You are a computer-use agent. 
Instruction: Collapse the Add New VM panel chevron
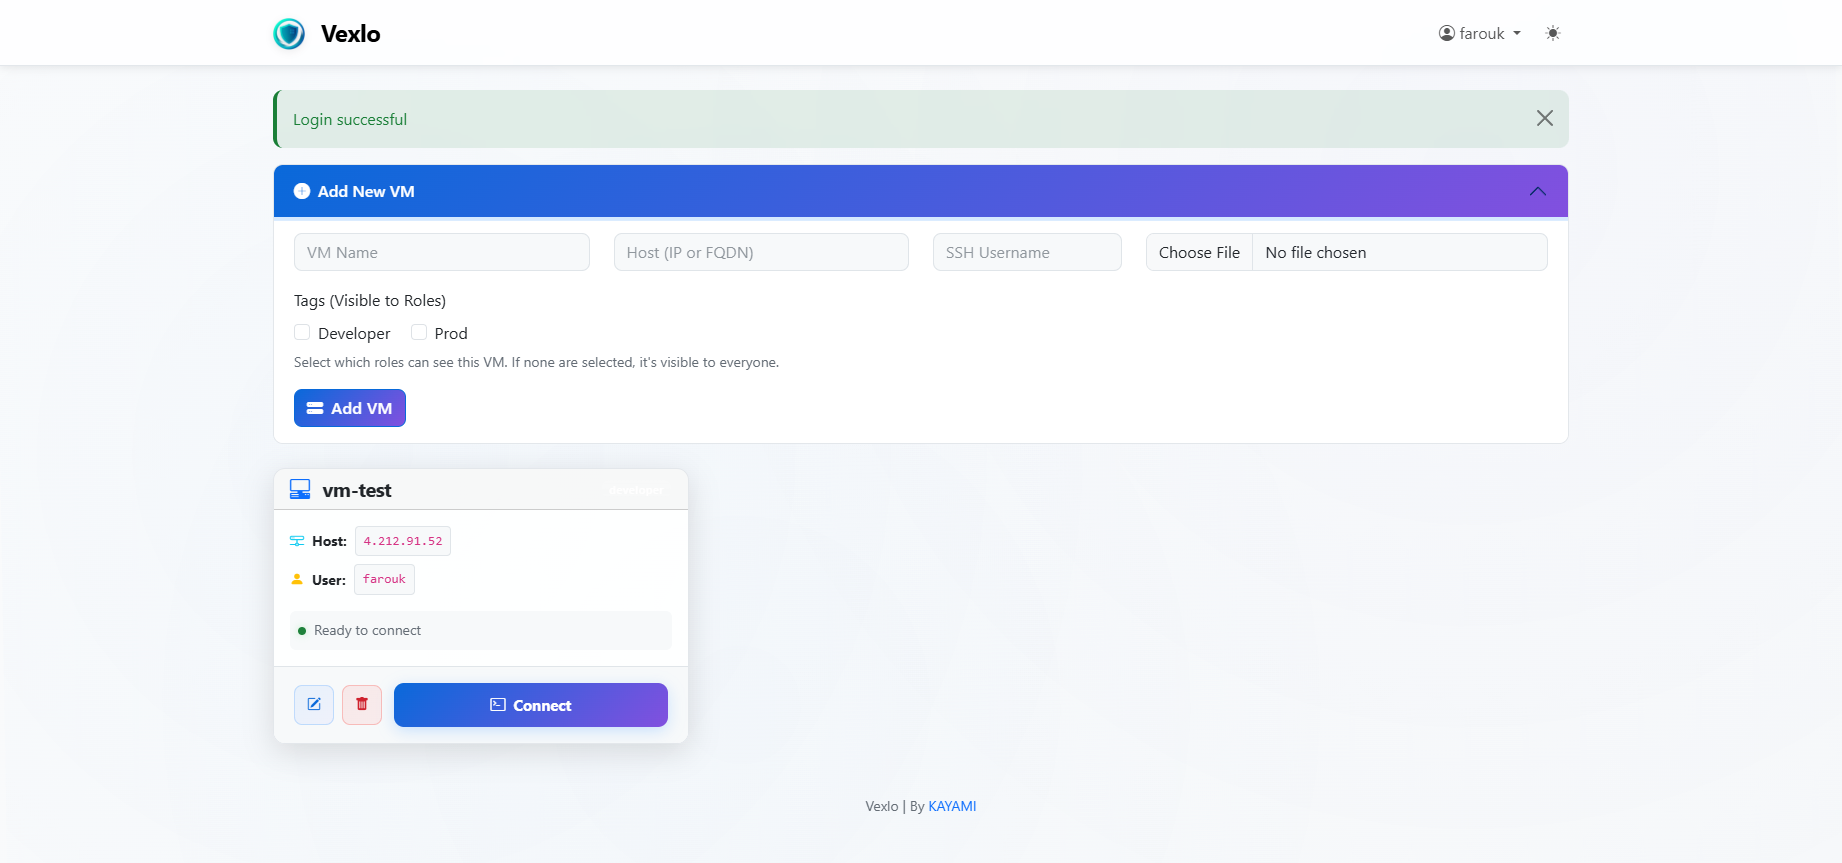[1537, 191]
